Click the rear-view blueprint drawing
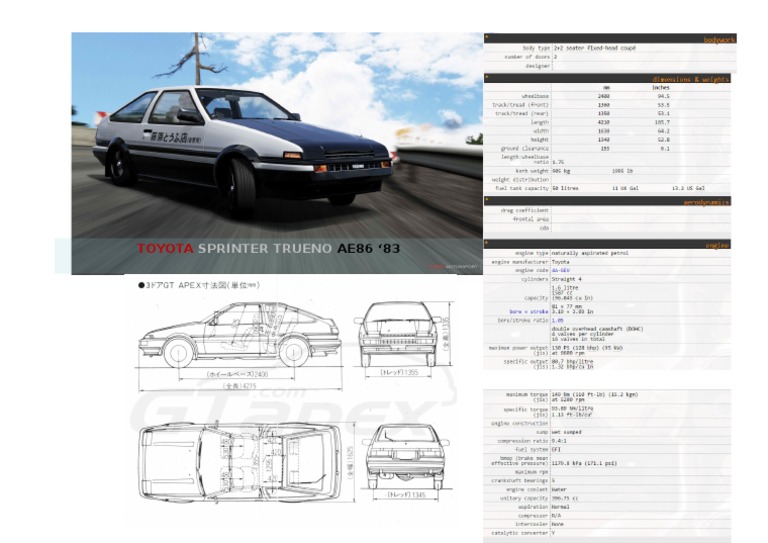The height and width of the screenshot is (543, 768). [x=405, y=457]
